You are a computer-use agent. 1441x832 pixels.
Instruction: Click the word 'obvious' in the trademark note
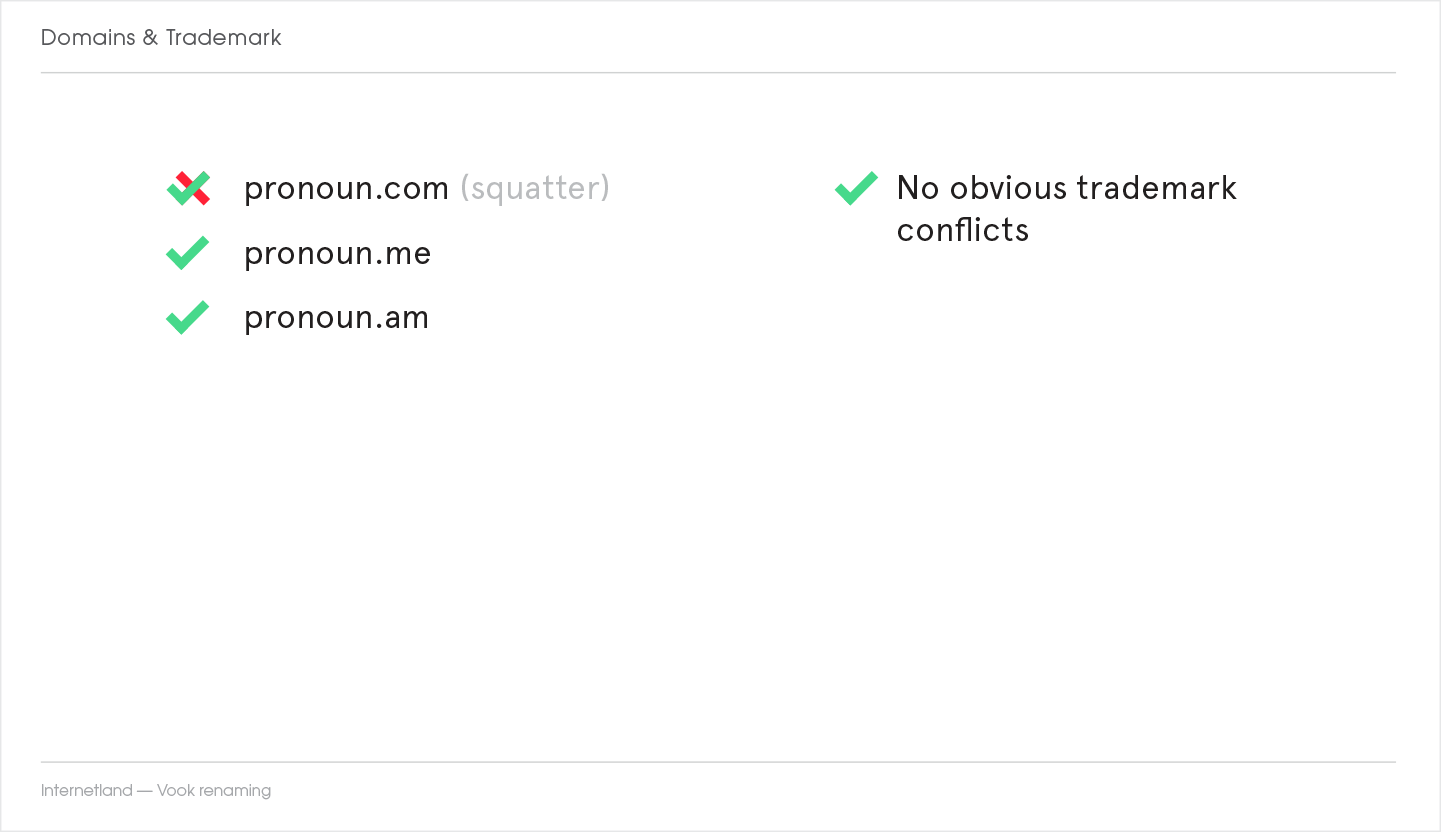(1007, 188)
